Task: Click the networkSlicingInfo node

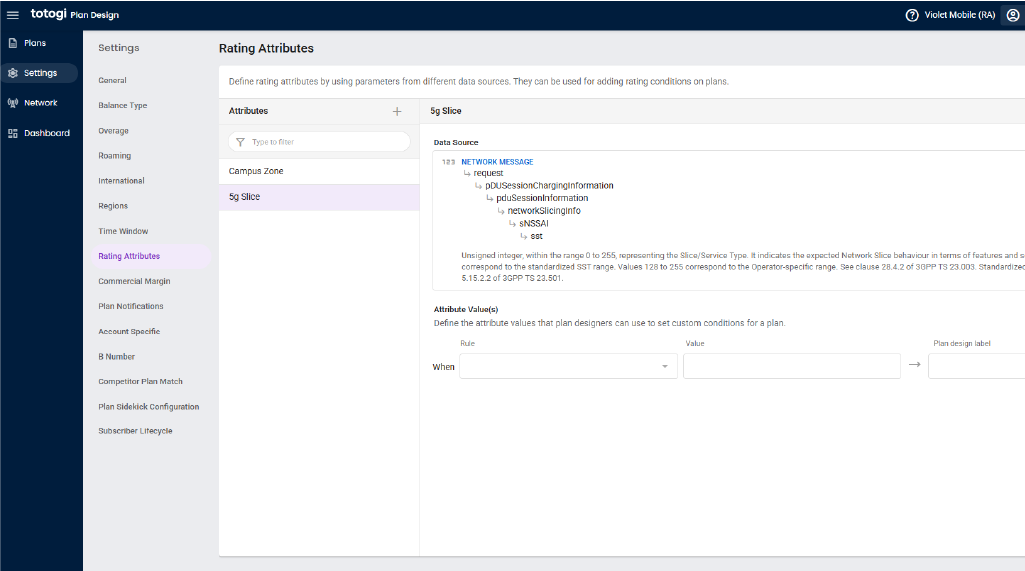Action: click(544, 211)
